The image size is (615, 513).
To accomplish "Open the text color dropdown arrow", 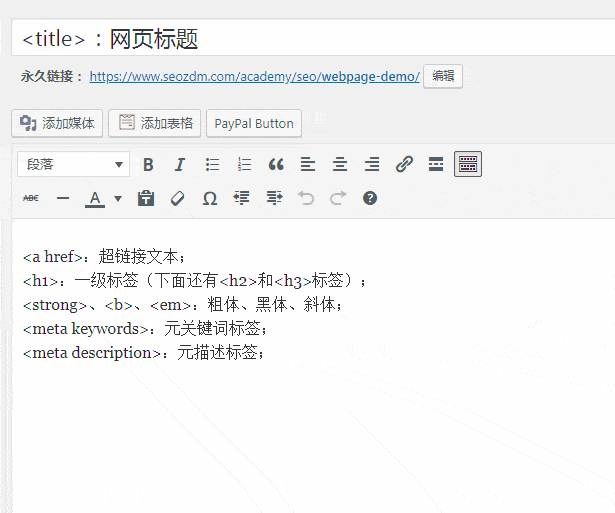I will point(118,198).
